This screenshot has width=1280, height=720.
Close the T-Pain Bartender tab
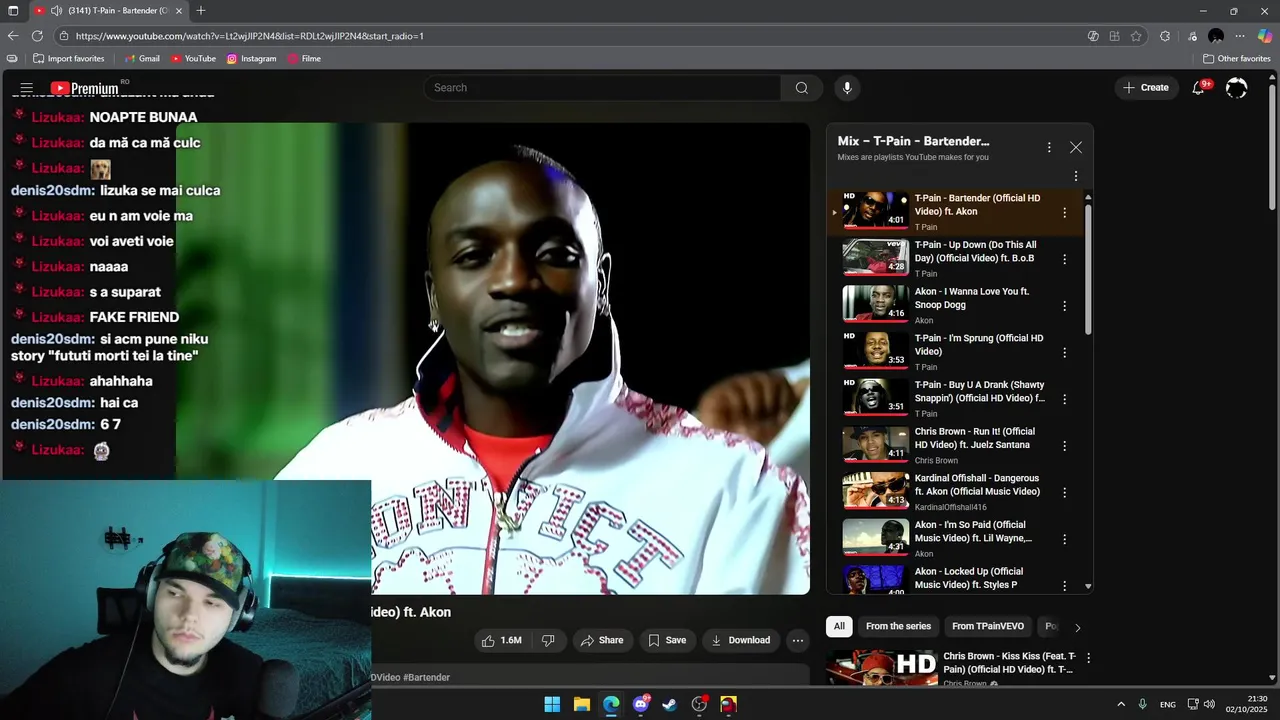(179, 11)
